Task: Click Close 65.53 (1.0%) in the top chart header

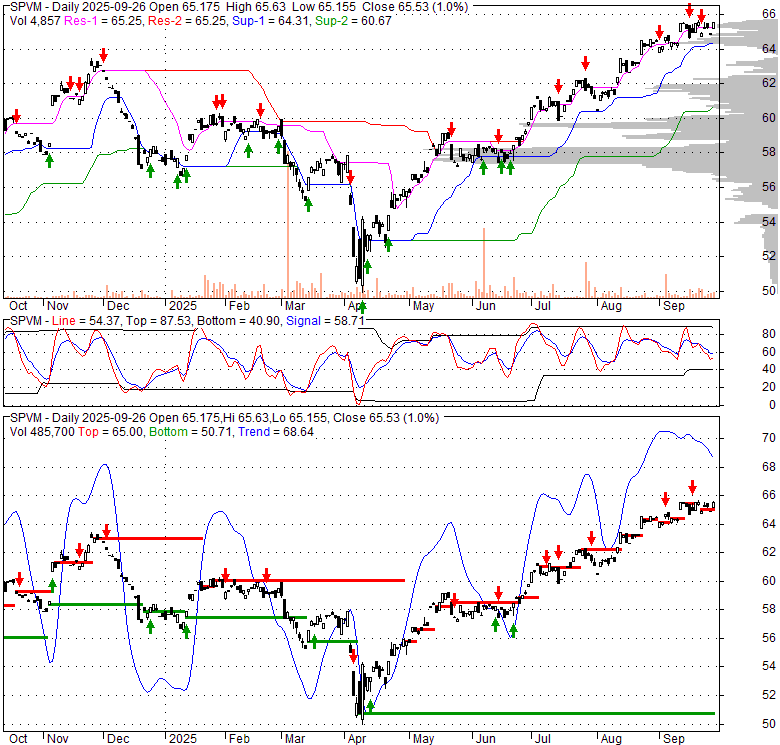Action: point(415,7)
